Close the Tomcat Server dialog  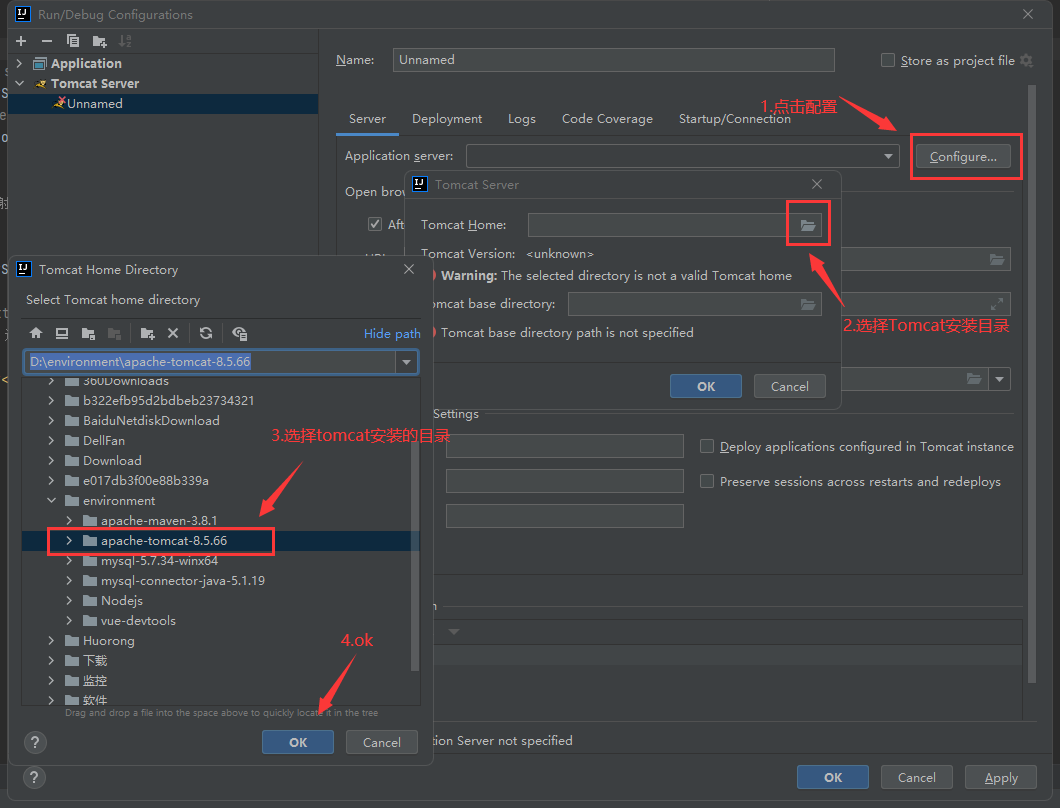tap(817, 184)
